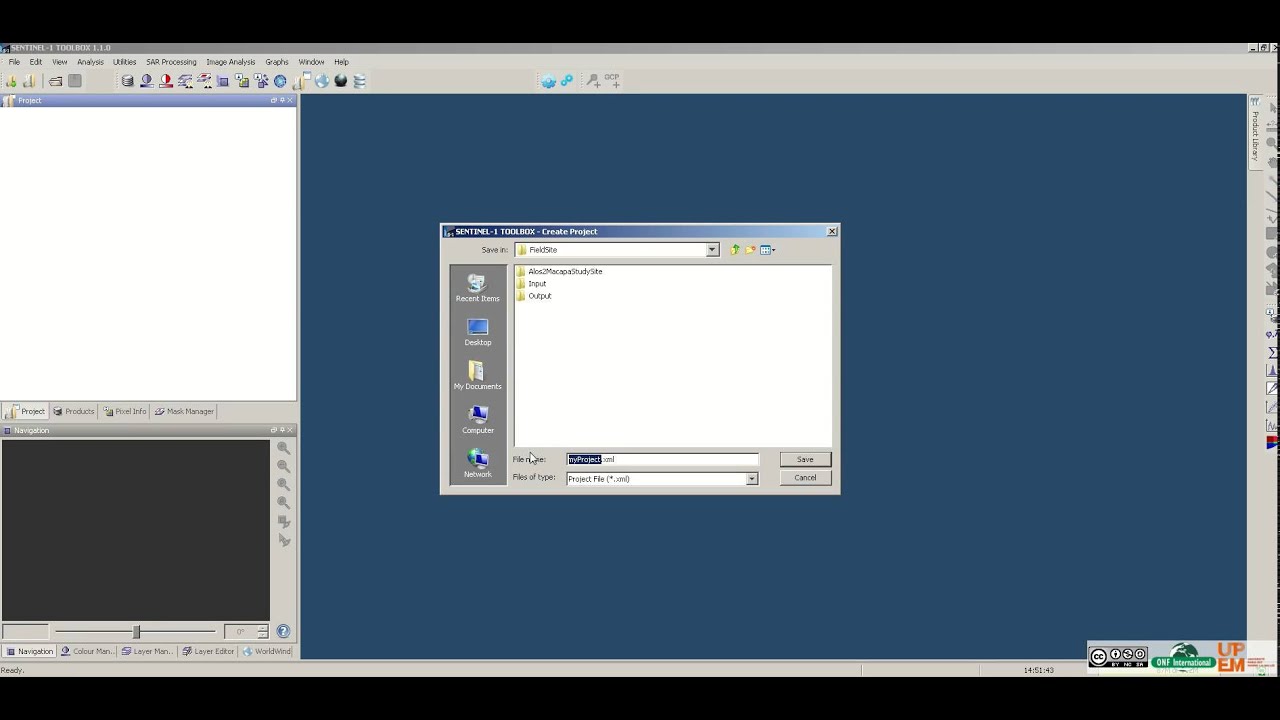This screenshot has width=1280, height=720.
Task: Open the File menu
Action: (14, 62)
